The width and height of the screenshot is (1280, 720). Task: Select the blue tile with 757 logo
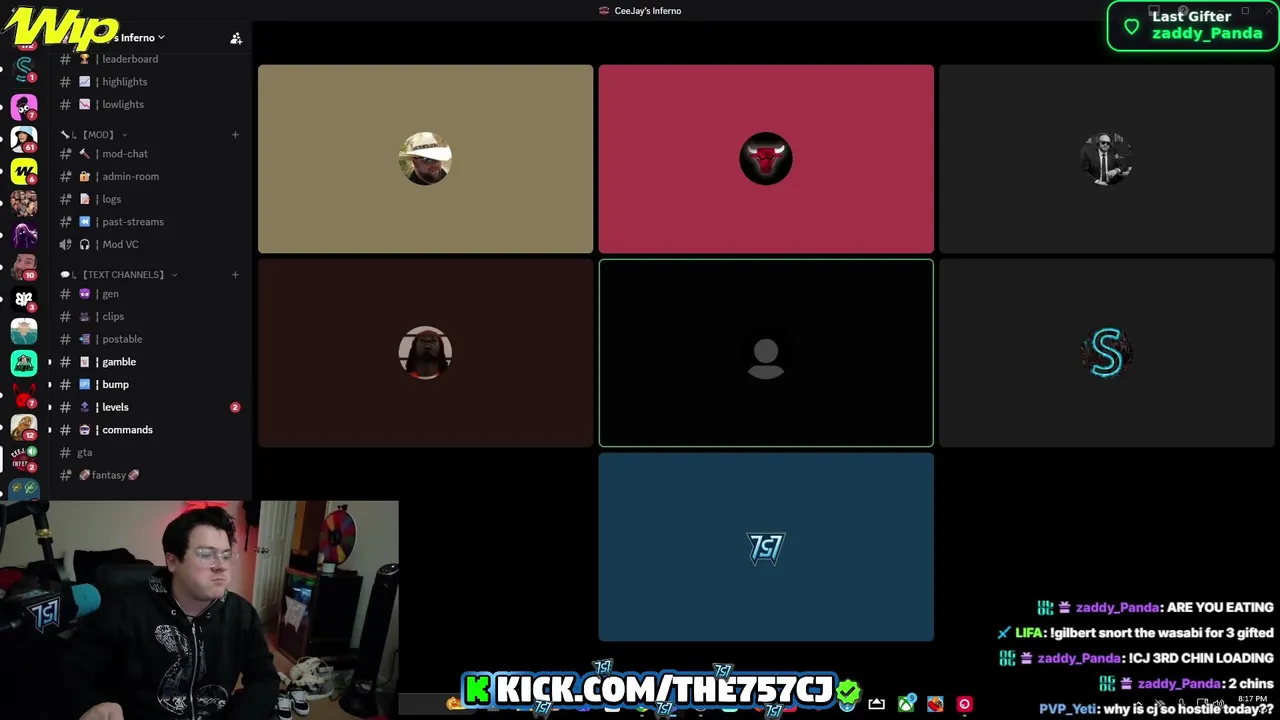tap(766, 547)
